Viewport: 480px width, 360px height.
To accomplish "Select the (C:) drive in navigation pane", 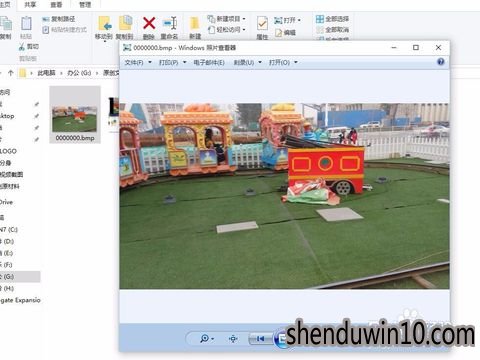I will [9, 229].
